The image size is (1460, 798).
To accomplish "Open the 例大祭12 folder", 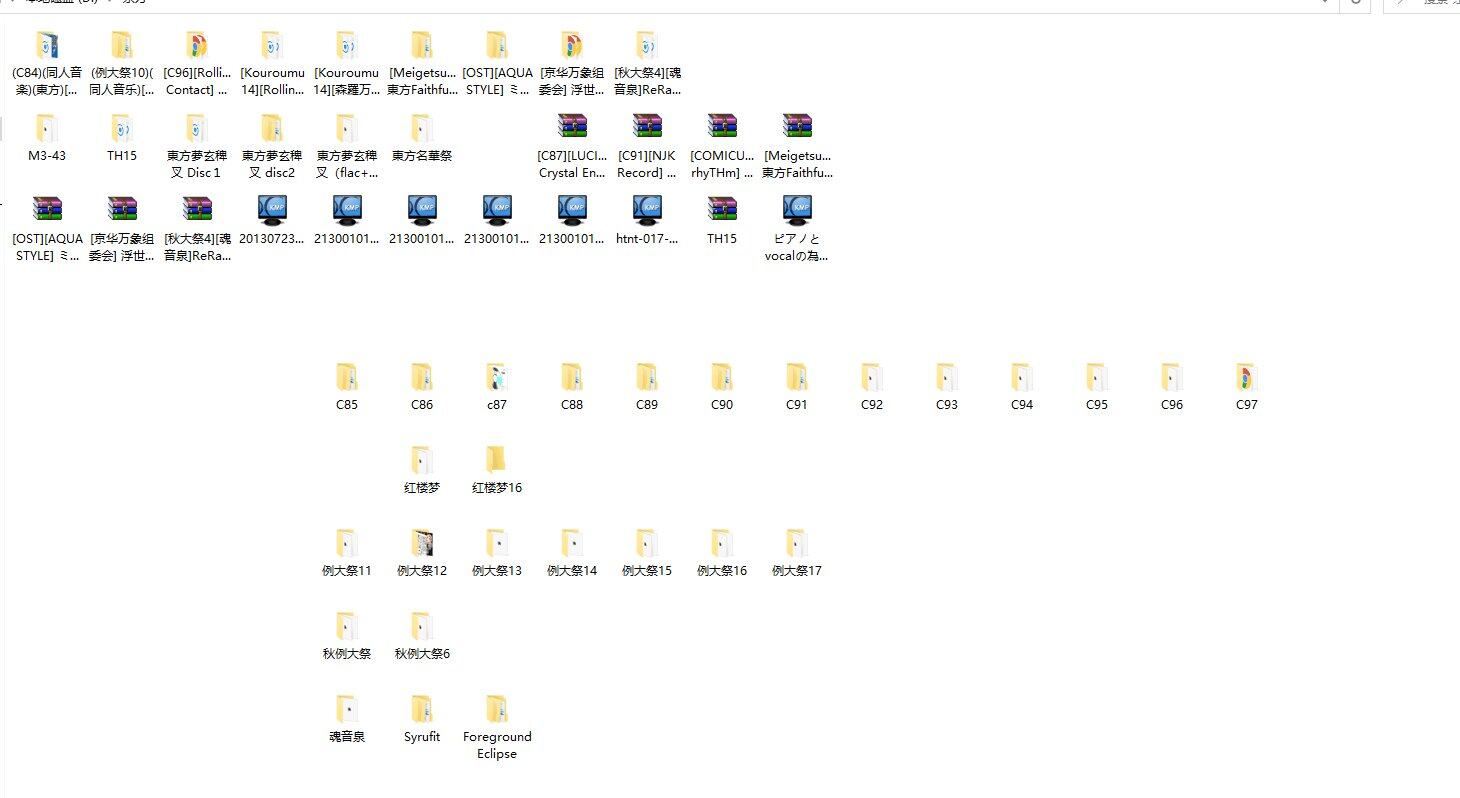I will click(x=422, y=553).
